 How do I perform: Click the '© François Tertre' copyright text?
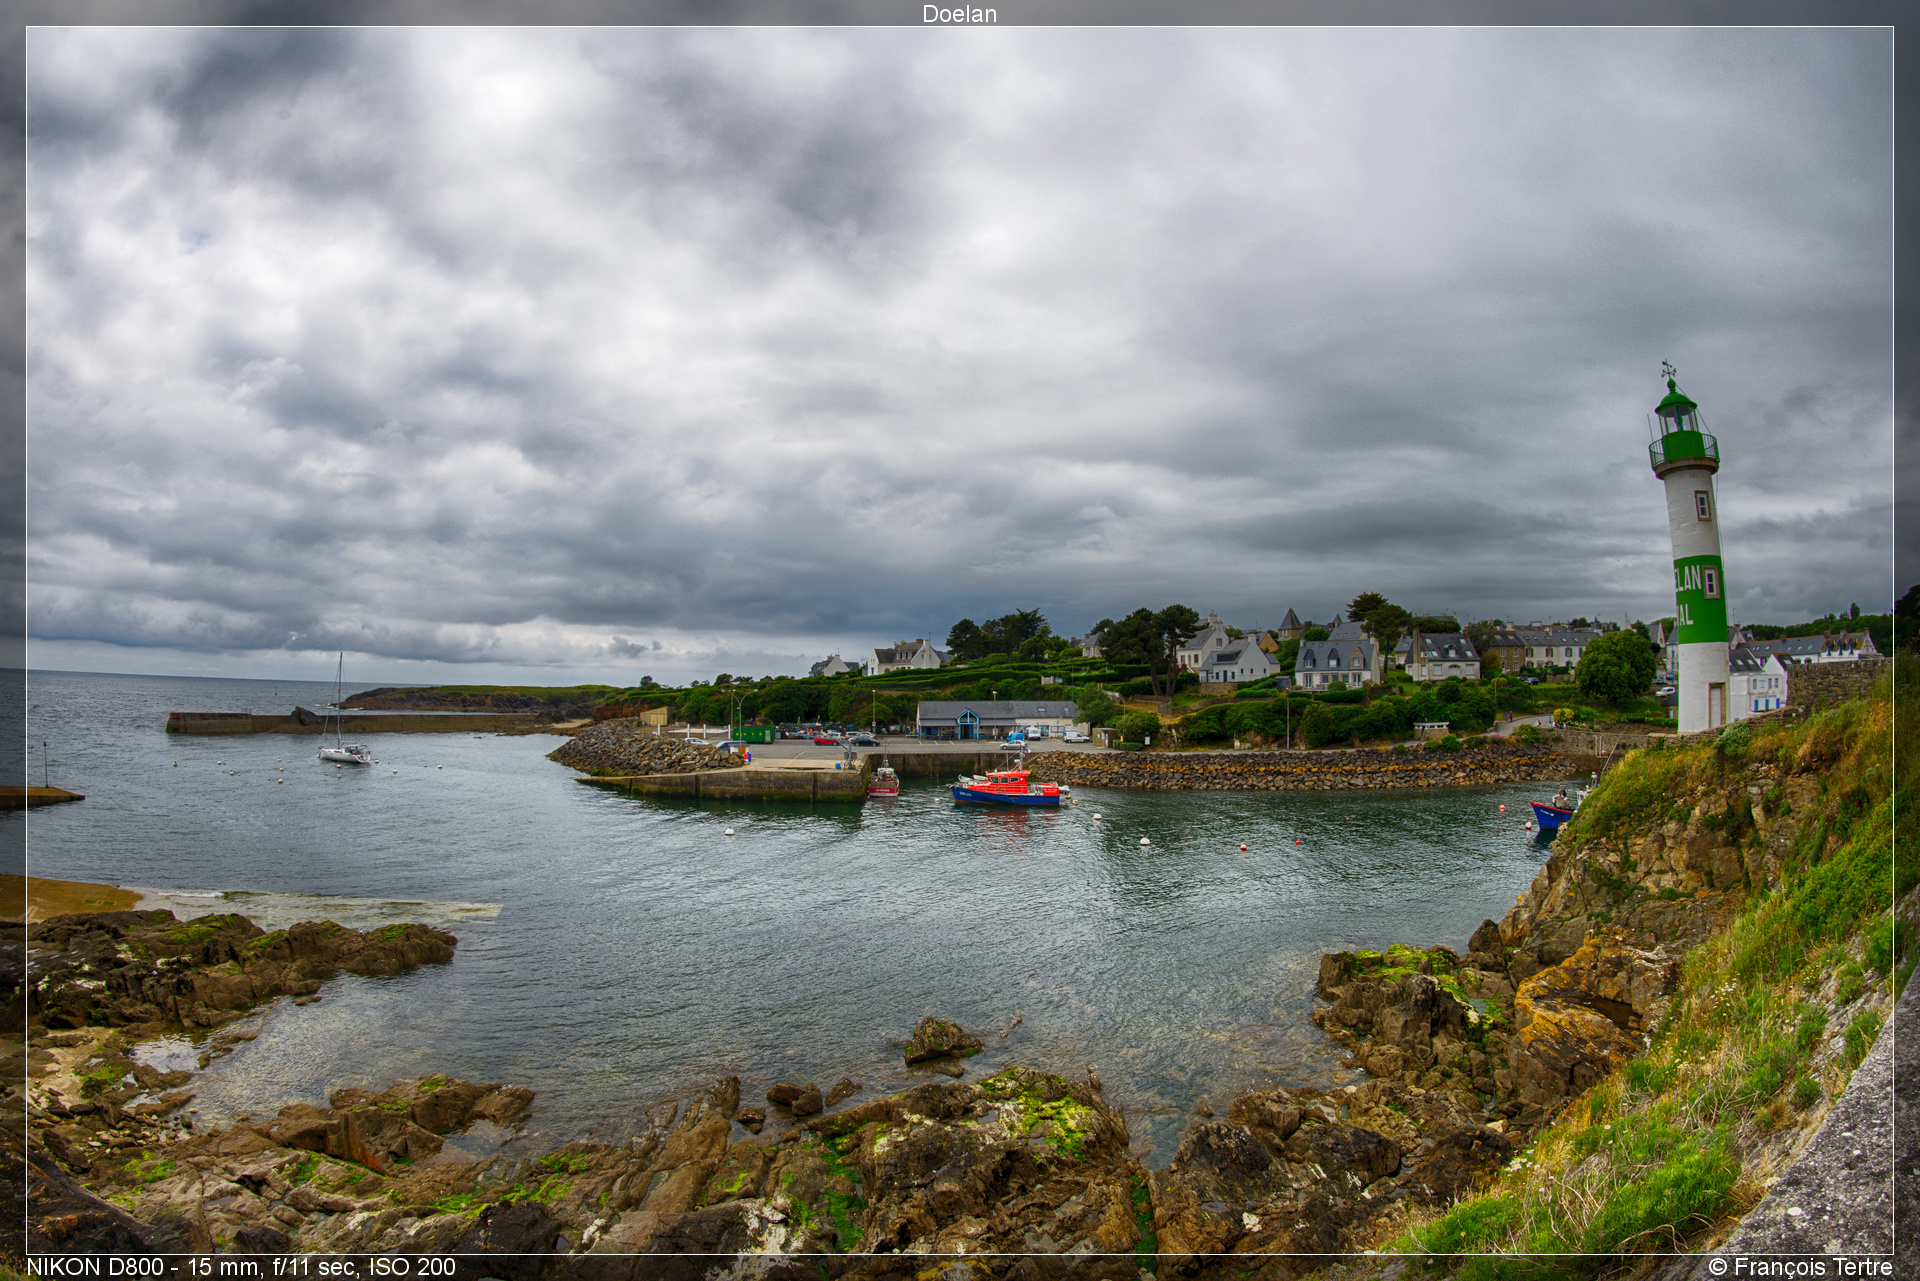tap(1800, 1267)
